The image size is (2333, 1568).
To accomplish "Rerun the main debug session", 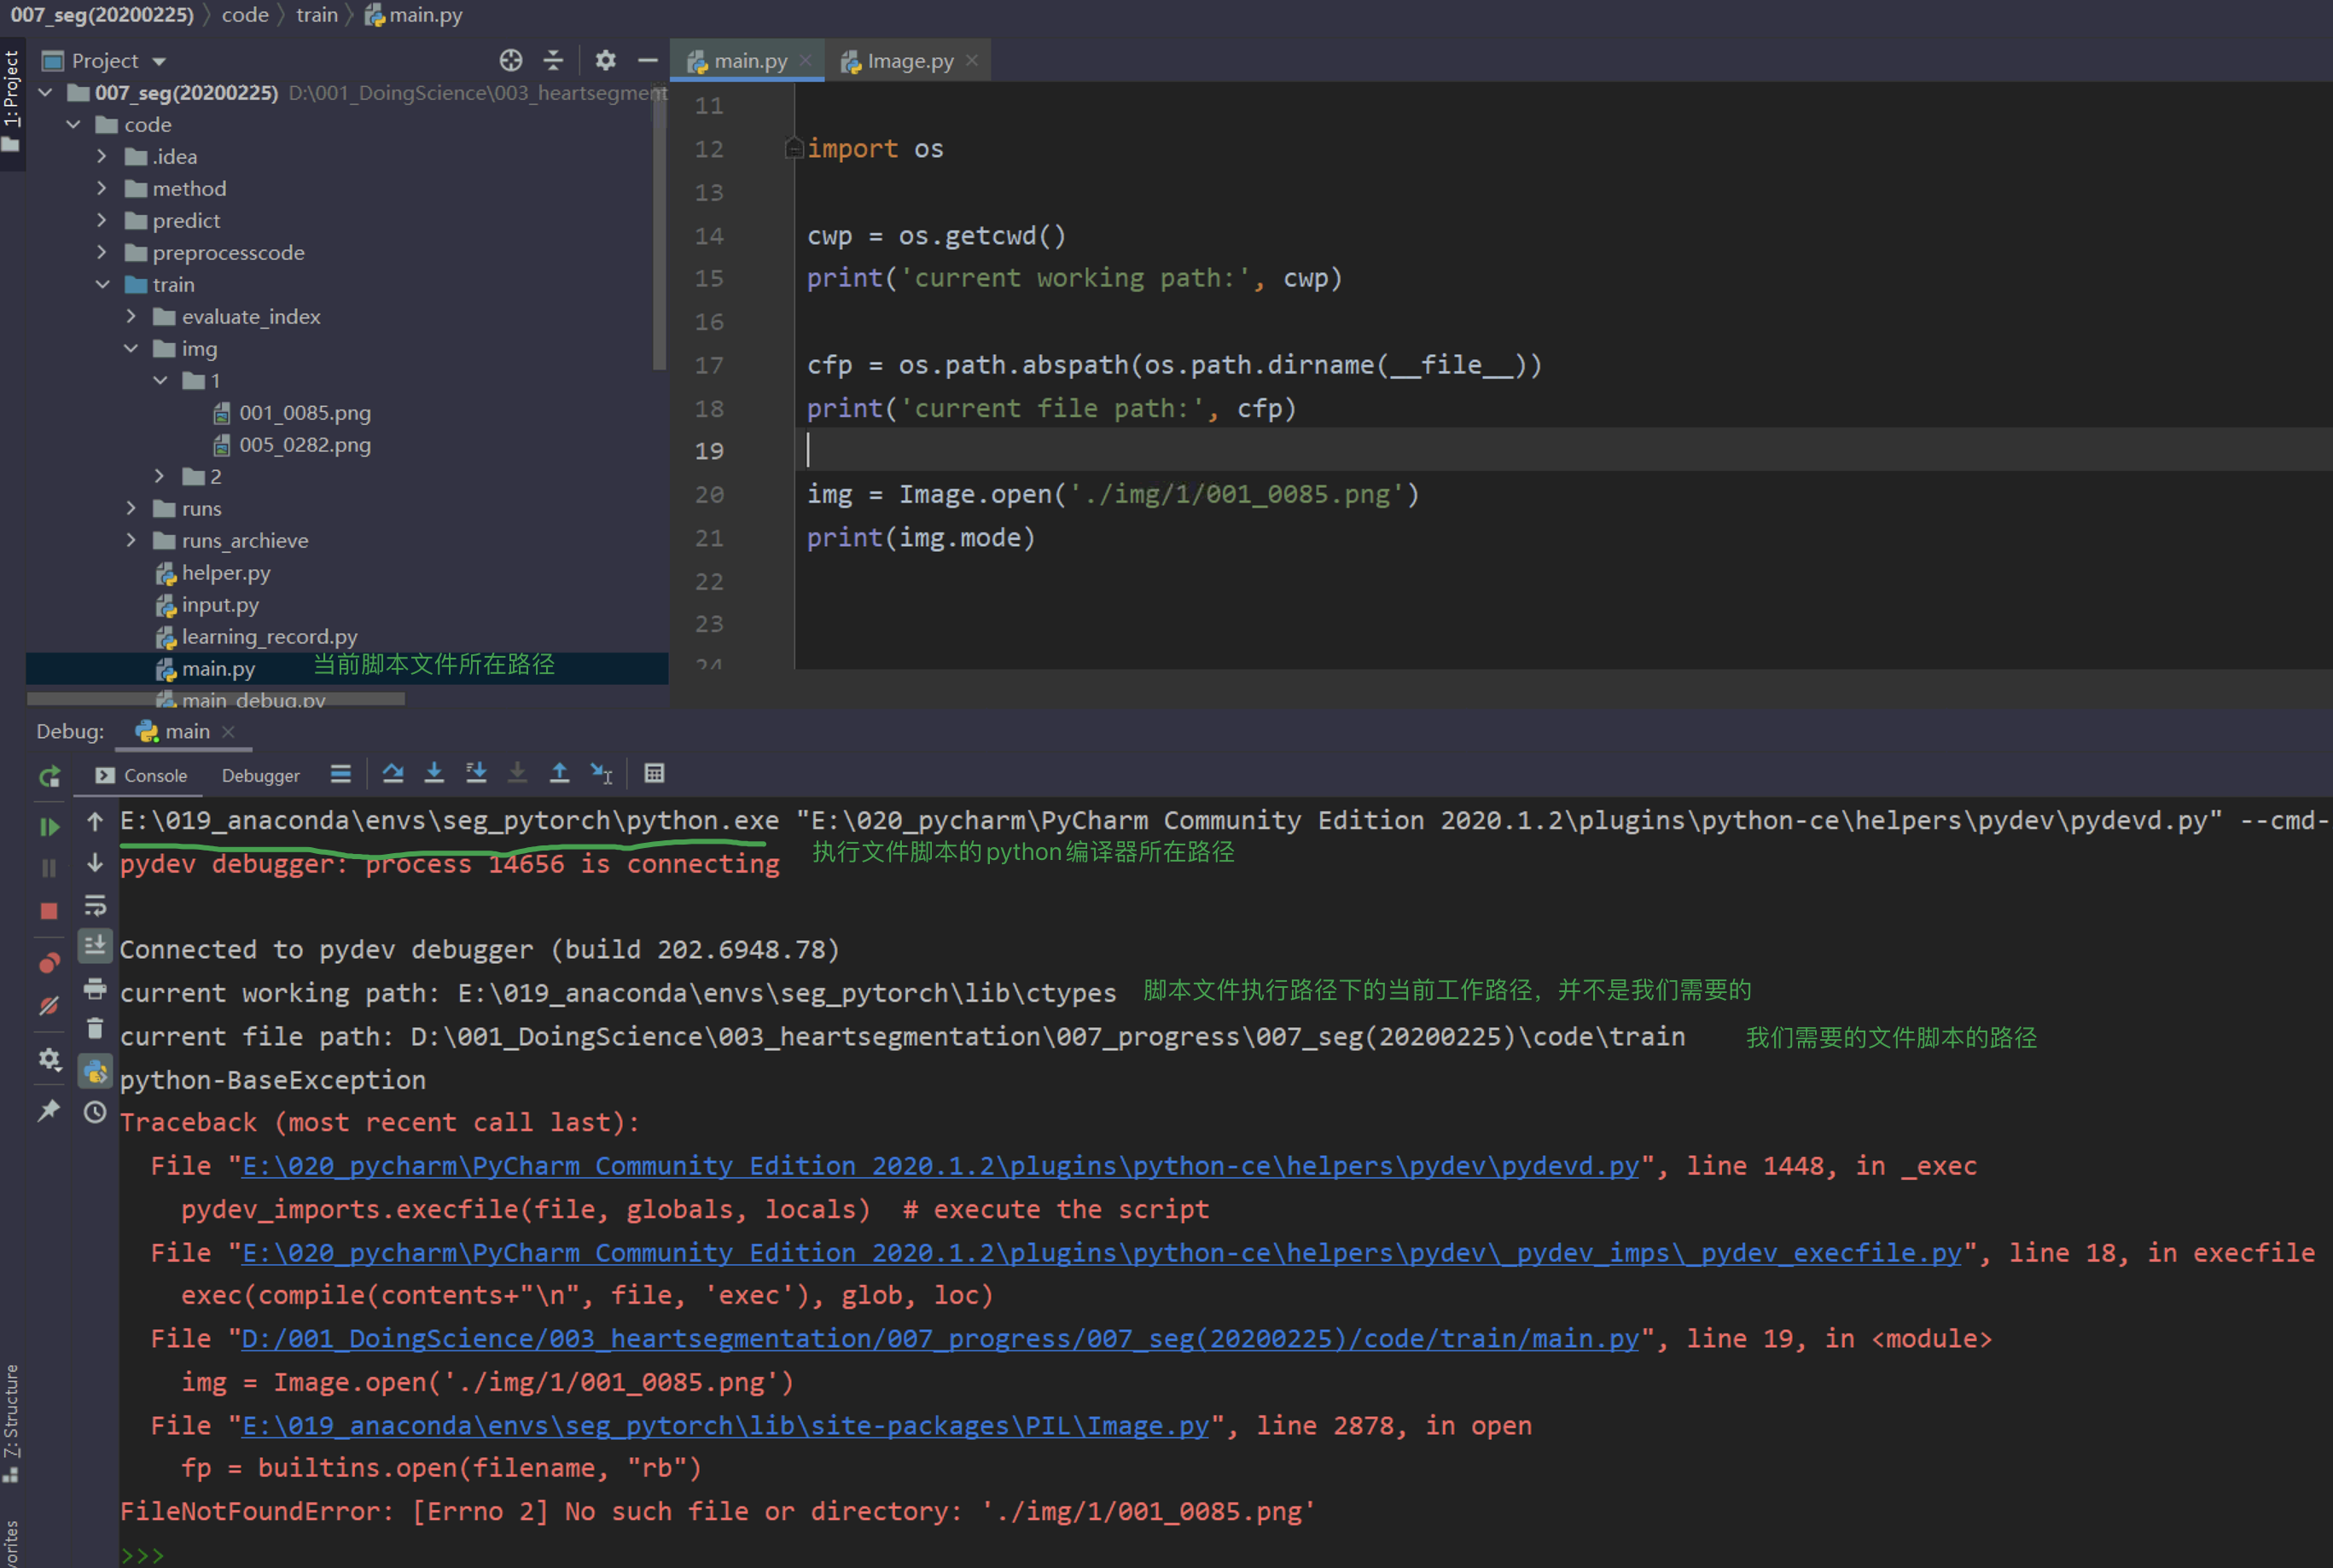I will pyautogui.click(x=48, y=776).
